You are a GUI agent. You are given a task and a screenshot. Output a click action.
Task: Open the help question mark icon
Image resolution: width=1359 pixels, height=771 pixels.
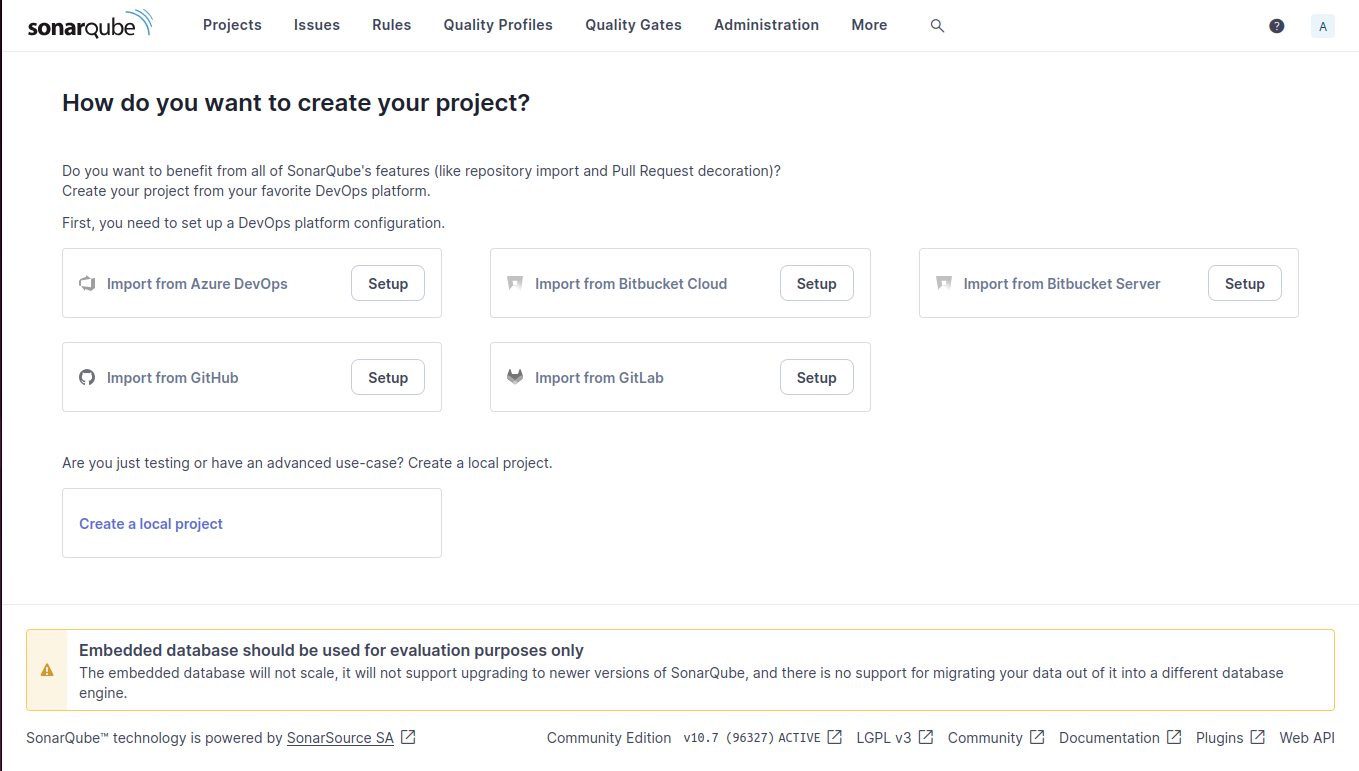coord(1276,26)
